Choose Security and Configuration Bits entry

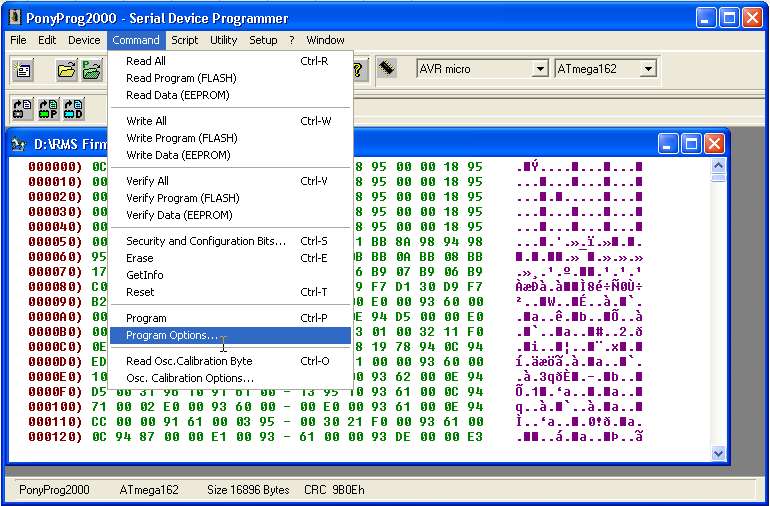[205, 241]
